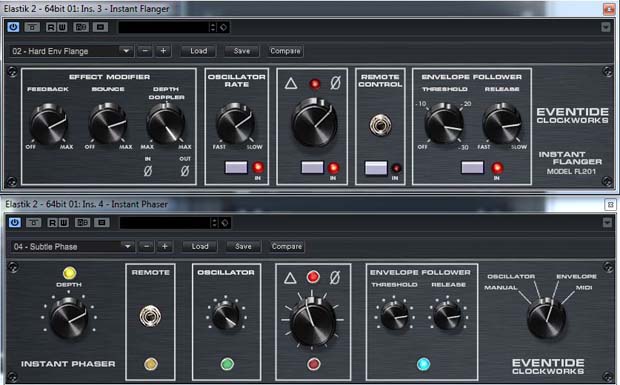Toggle OUT phase invert symbol in Flanger
620x385 pixels.
[185, 171]
